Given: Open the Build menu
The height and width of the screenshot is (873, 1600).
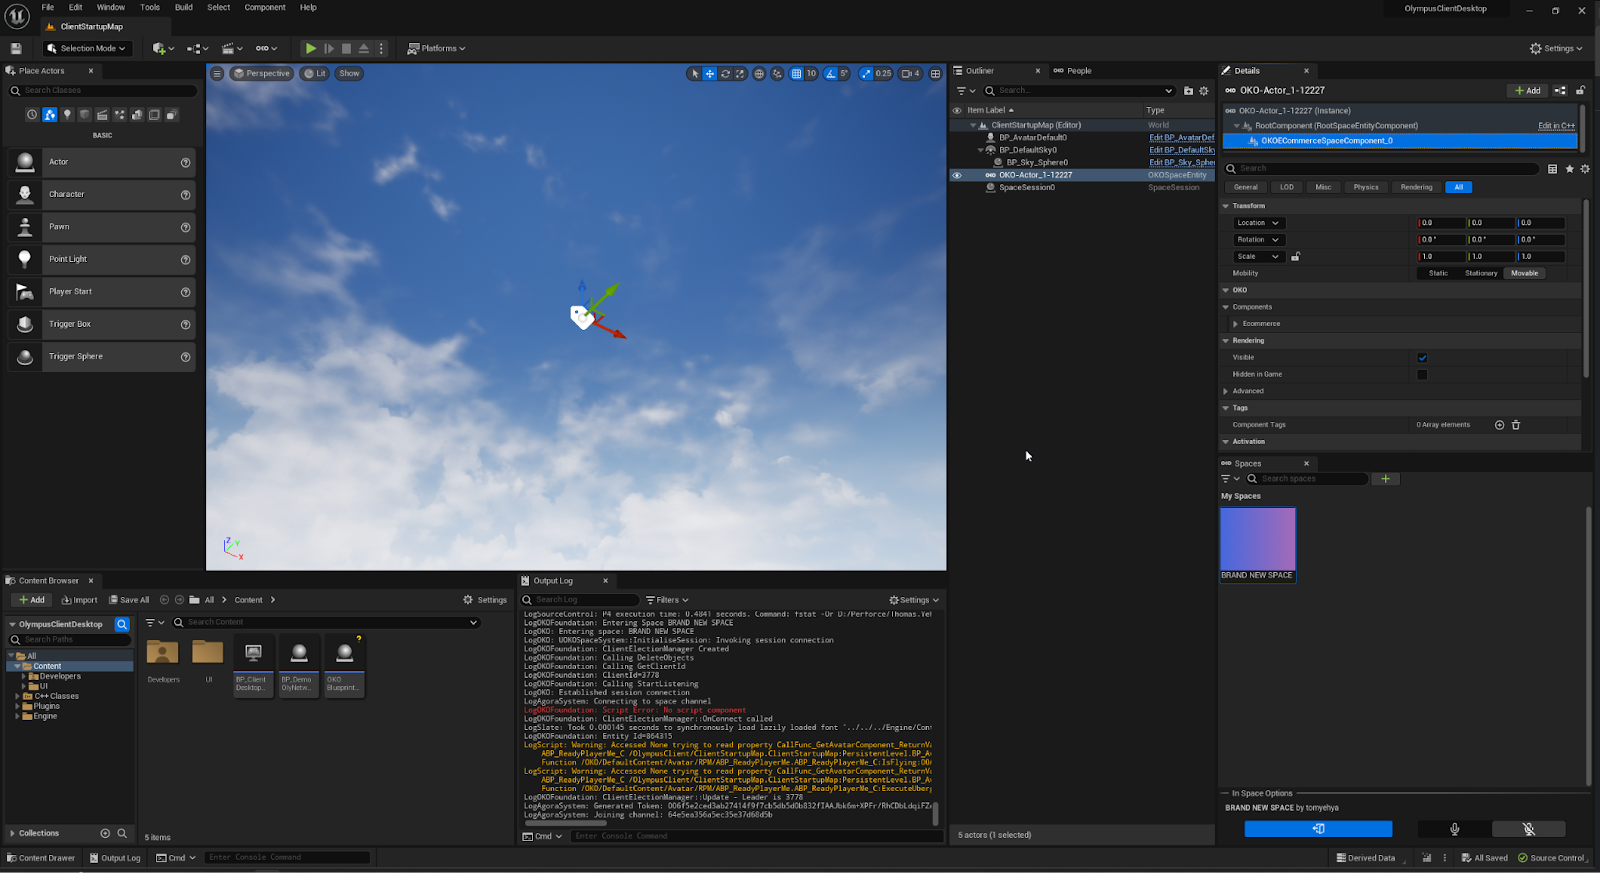Looking at the screenshot, I should pyautogui.click(x=184, y=7).
